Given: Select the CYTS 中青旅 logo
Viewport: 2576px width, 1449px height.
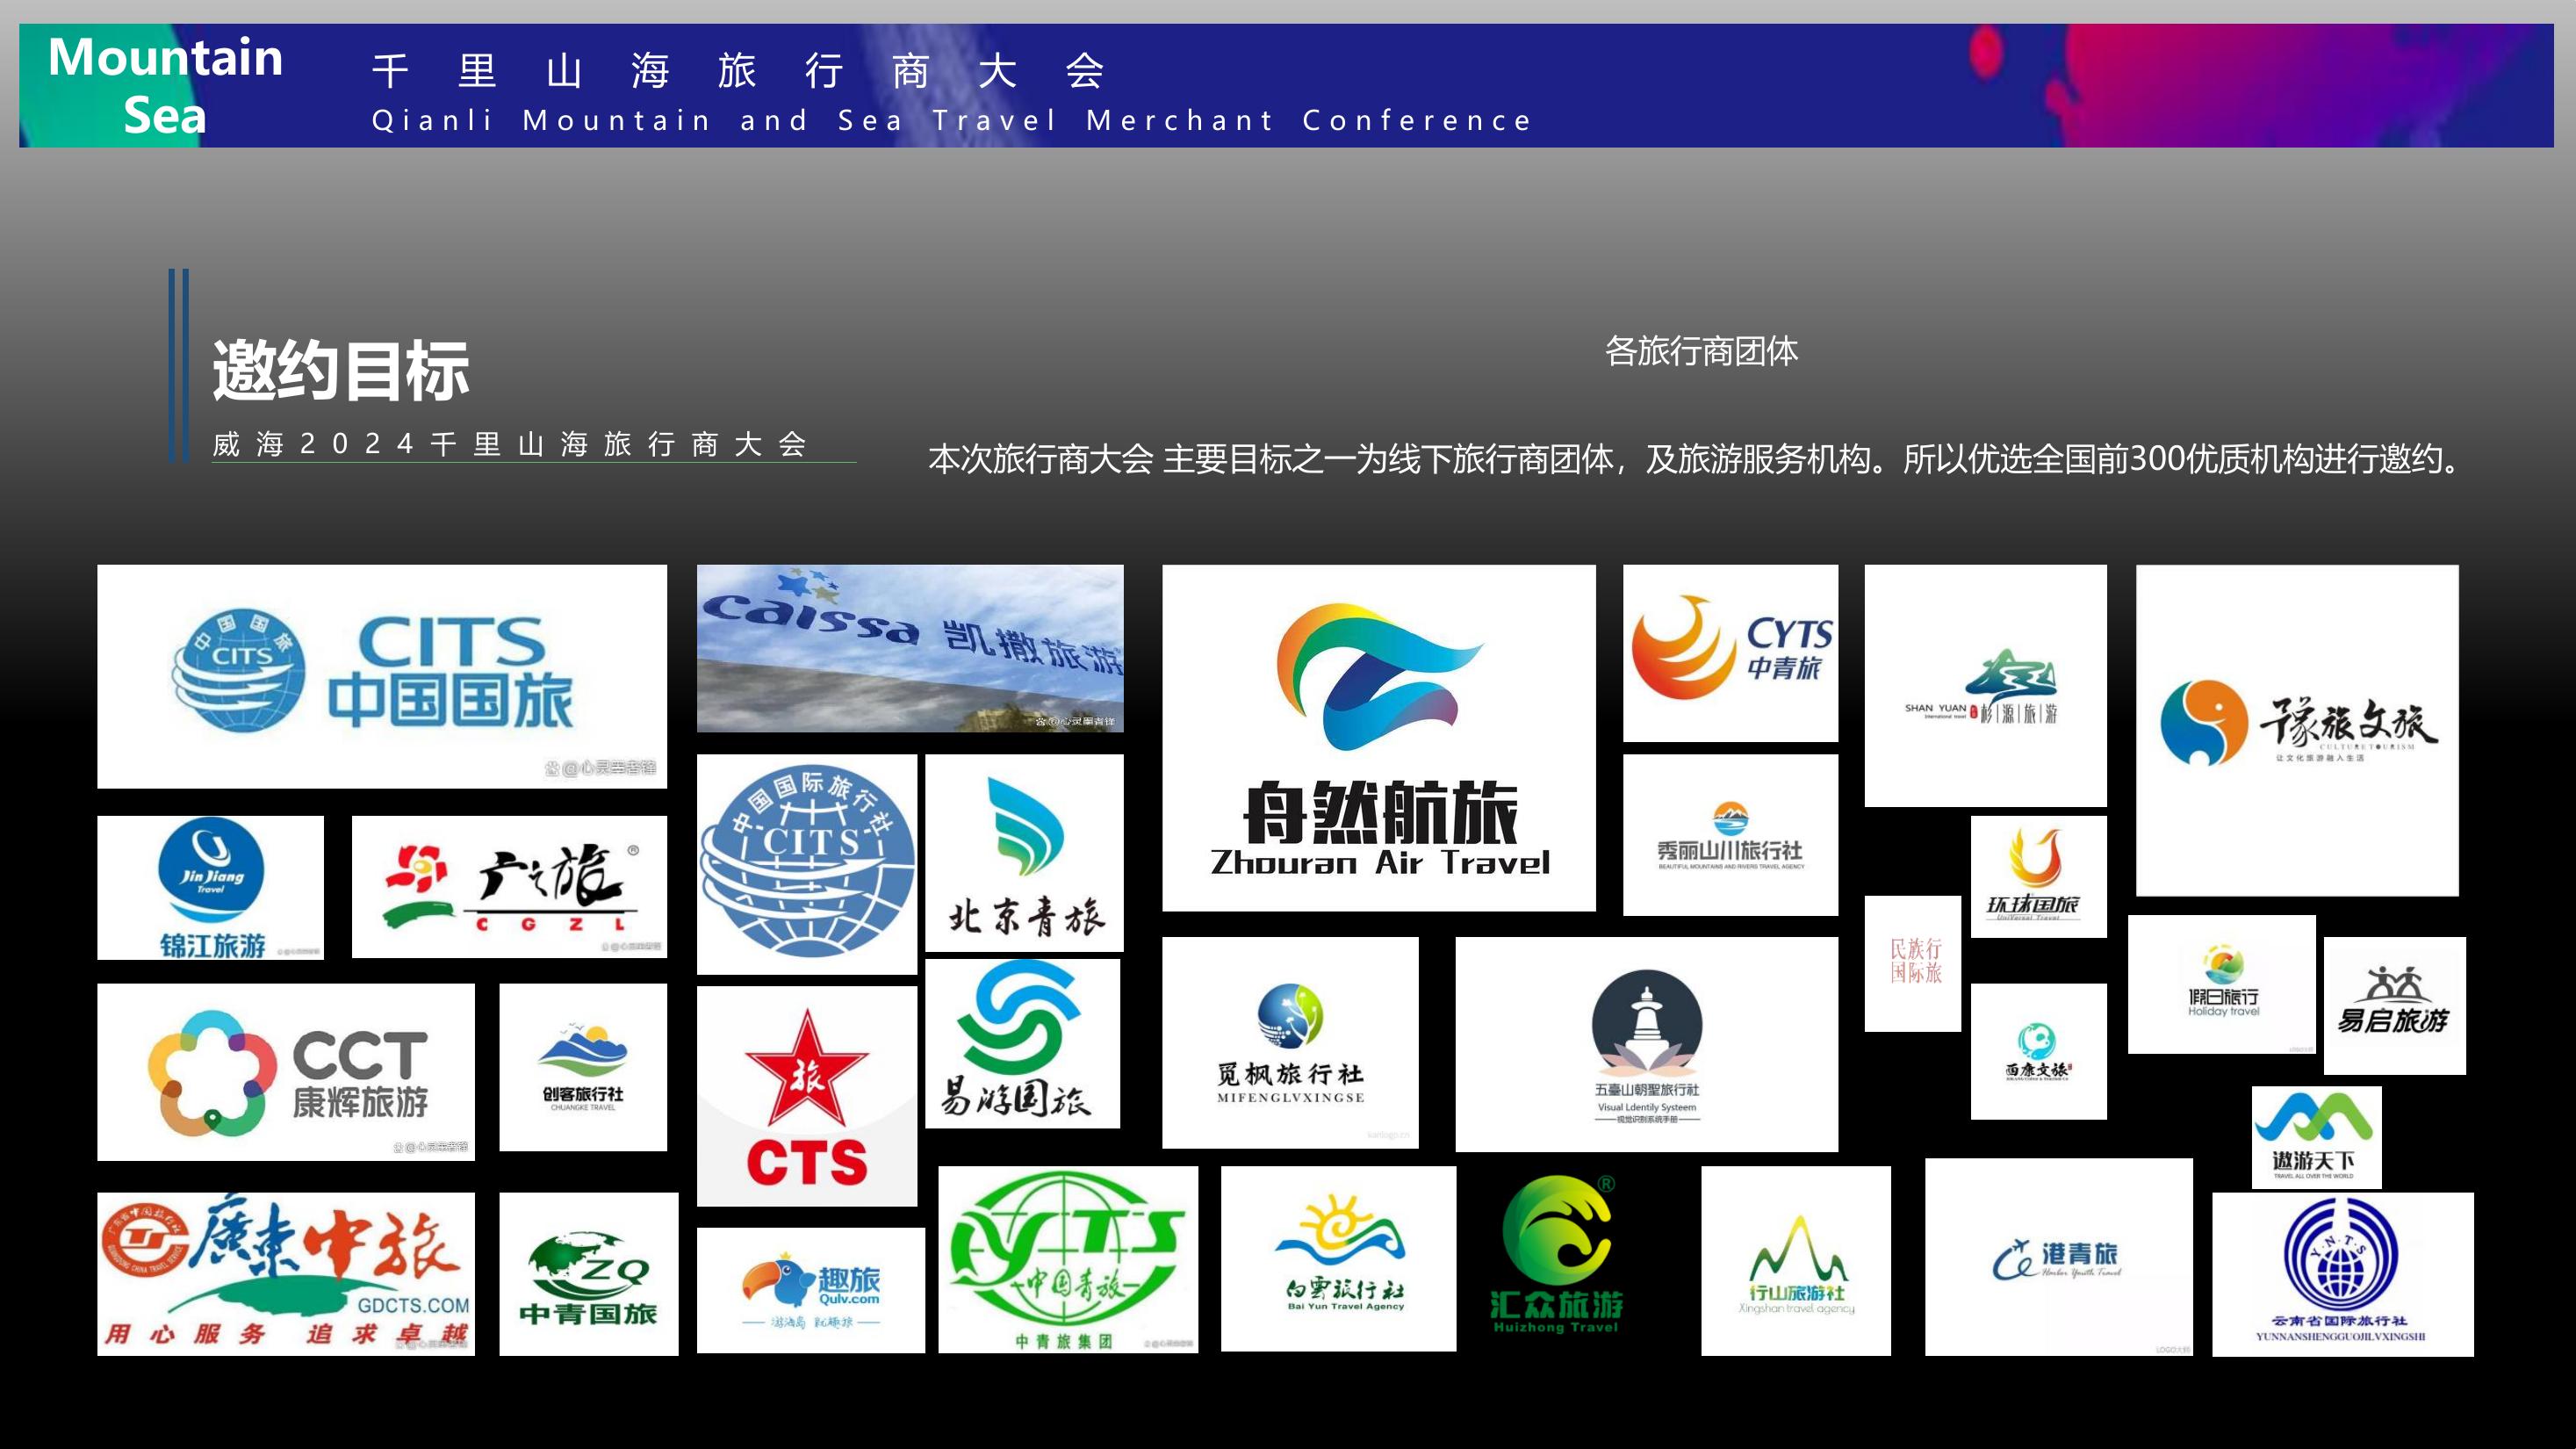Looking at the screenshot, I should click(x=1730, y=653).
